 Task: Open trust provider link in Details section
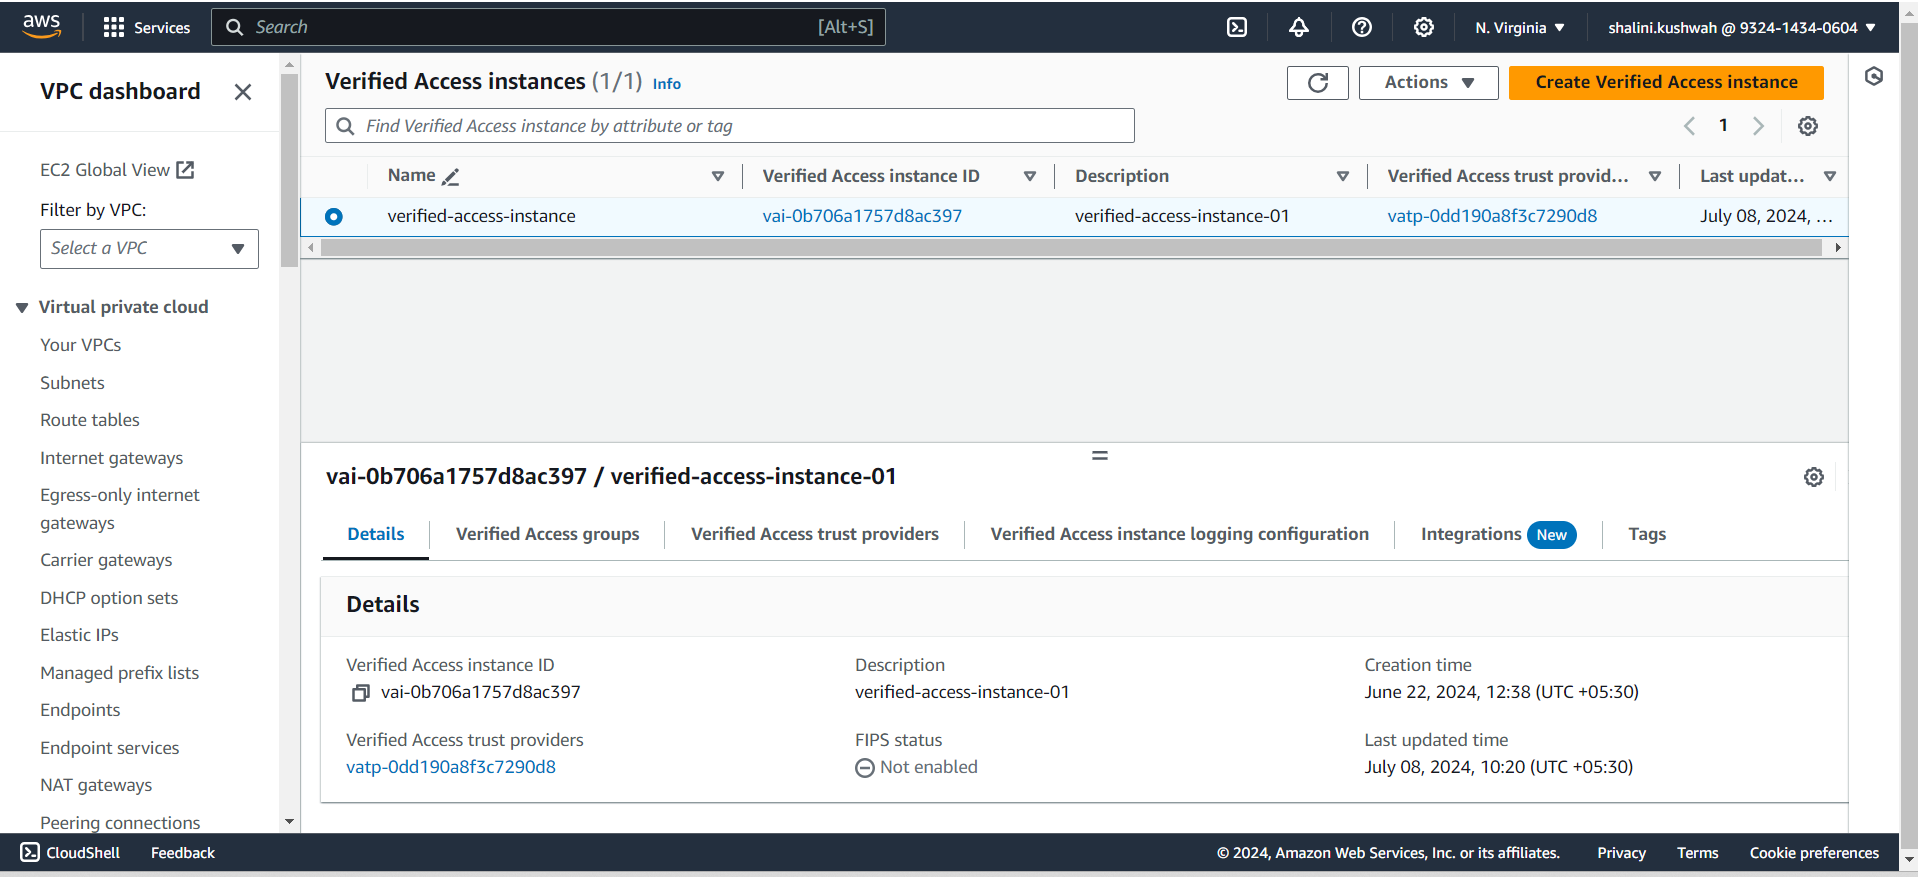(x=451, y=767)
